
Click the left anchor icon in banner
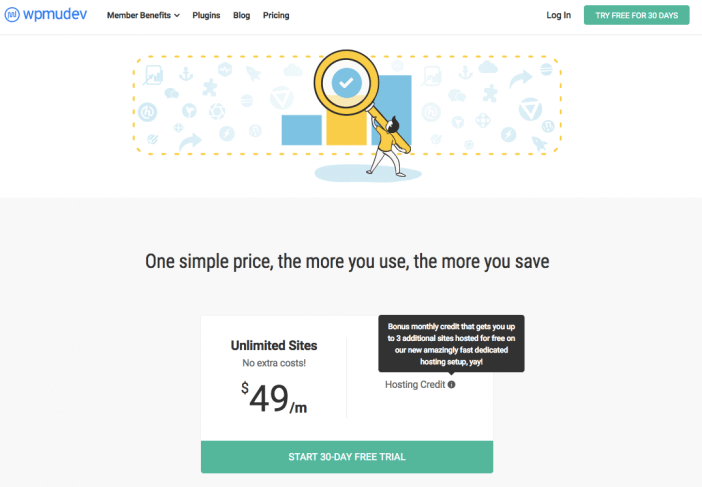tap(186, 73)
